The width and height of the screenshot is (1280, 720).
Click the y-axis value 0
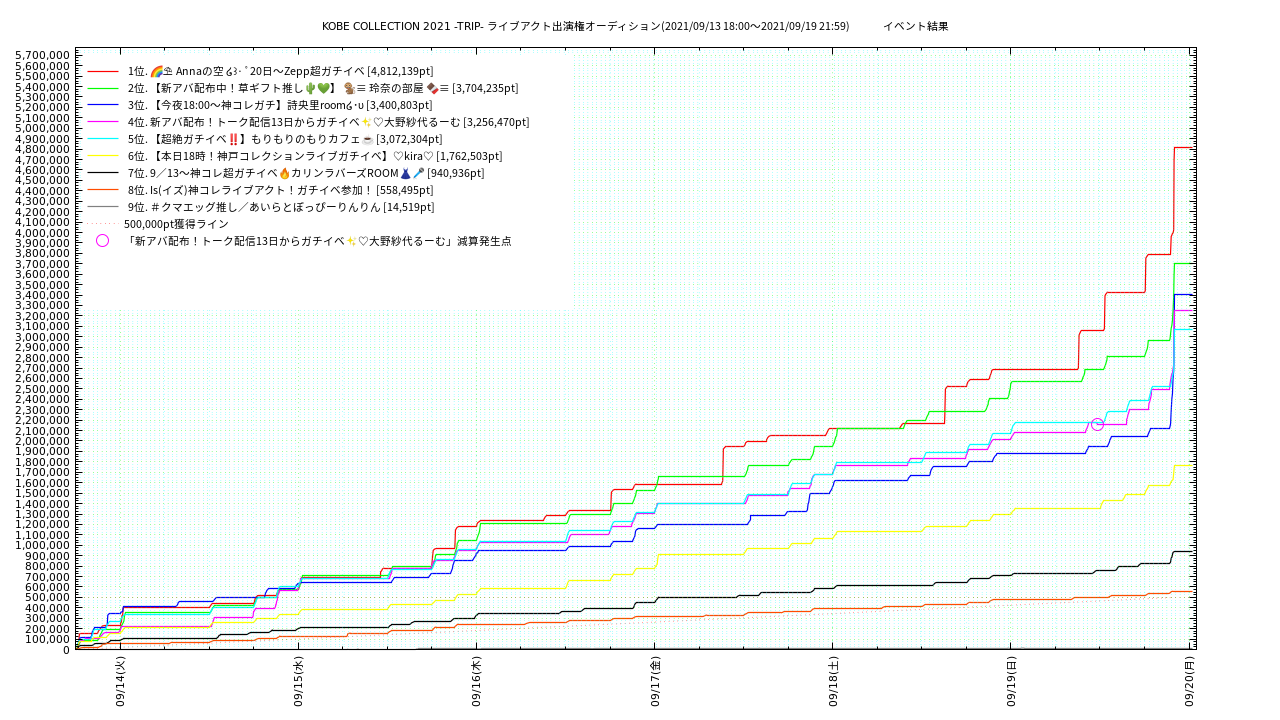67,650
